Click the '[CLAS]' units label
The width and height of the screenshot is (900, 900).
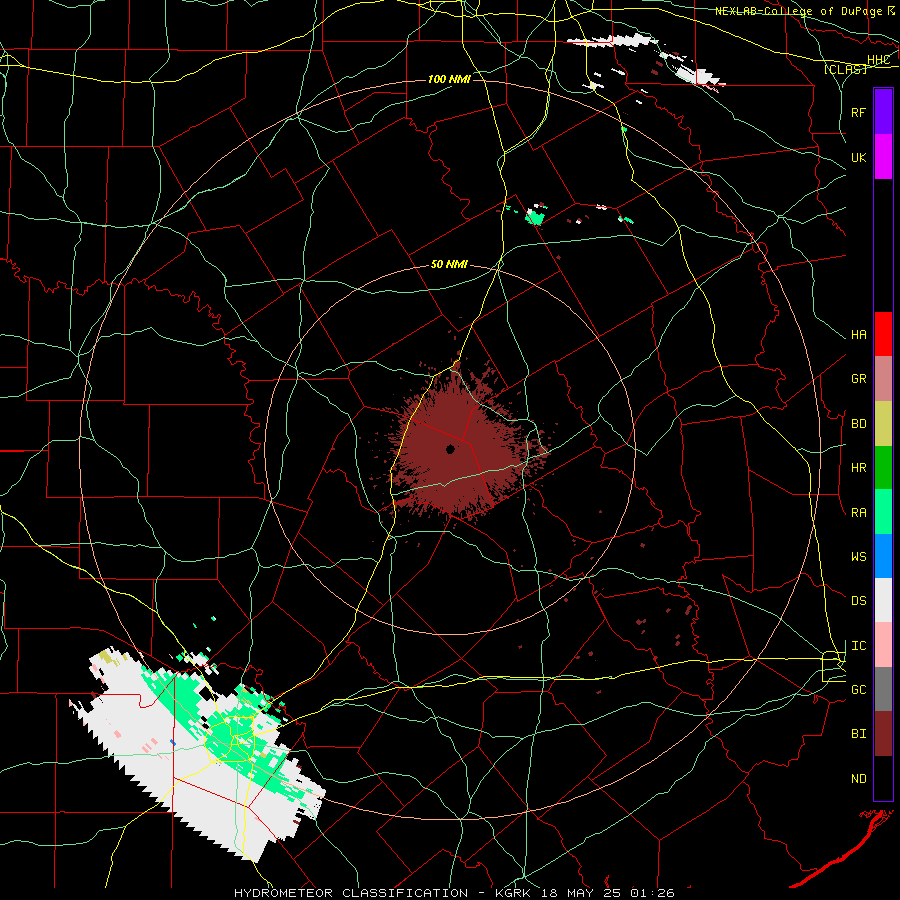point(845,69)
